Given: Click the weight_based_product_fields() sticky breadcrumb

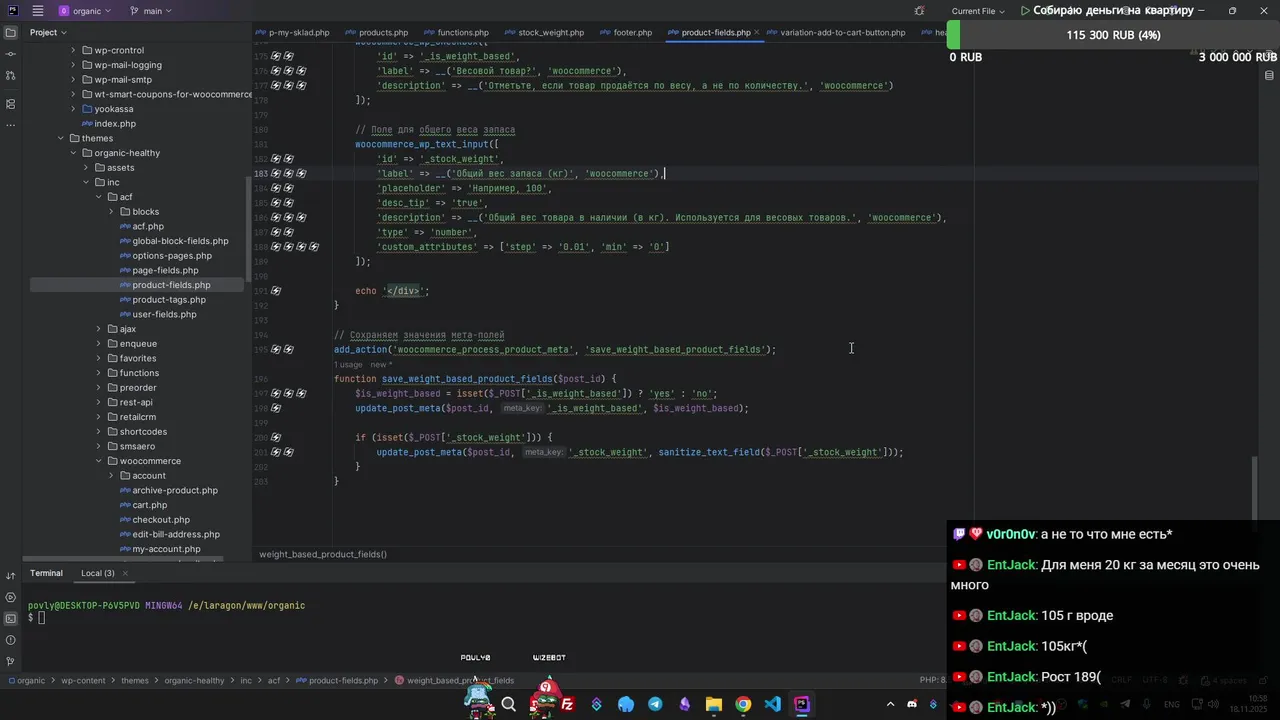Looking at the screenshot, I should coord(323,554).
